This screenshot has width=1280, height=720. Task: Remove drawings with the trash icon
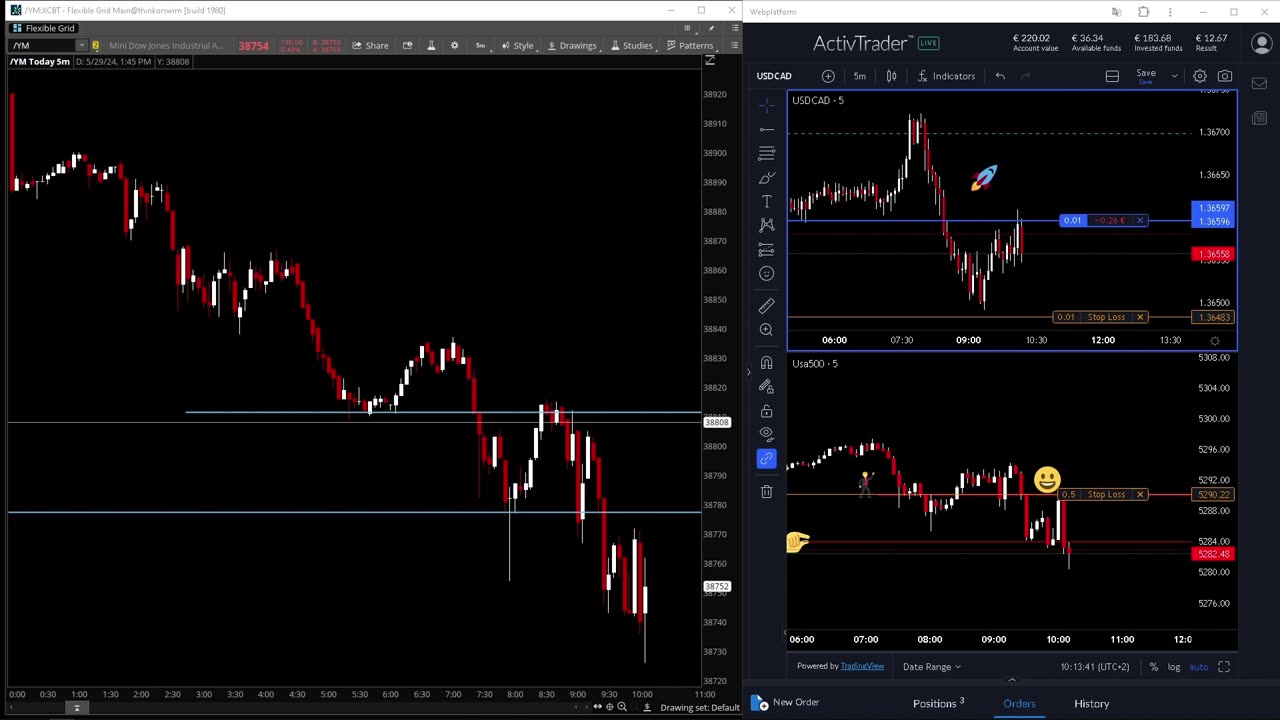[766, 491]
